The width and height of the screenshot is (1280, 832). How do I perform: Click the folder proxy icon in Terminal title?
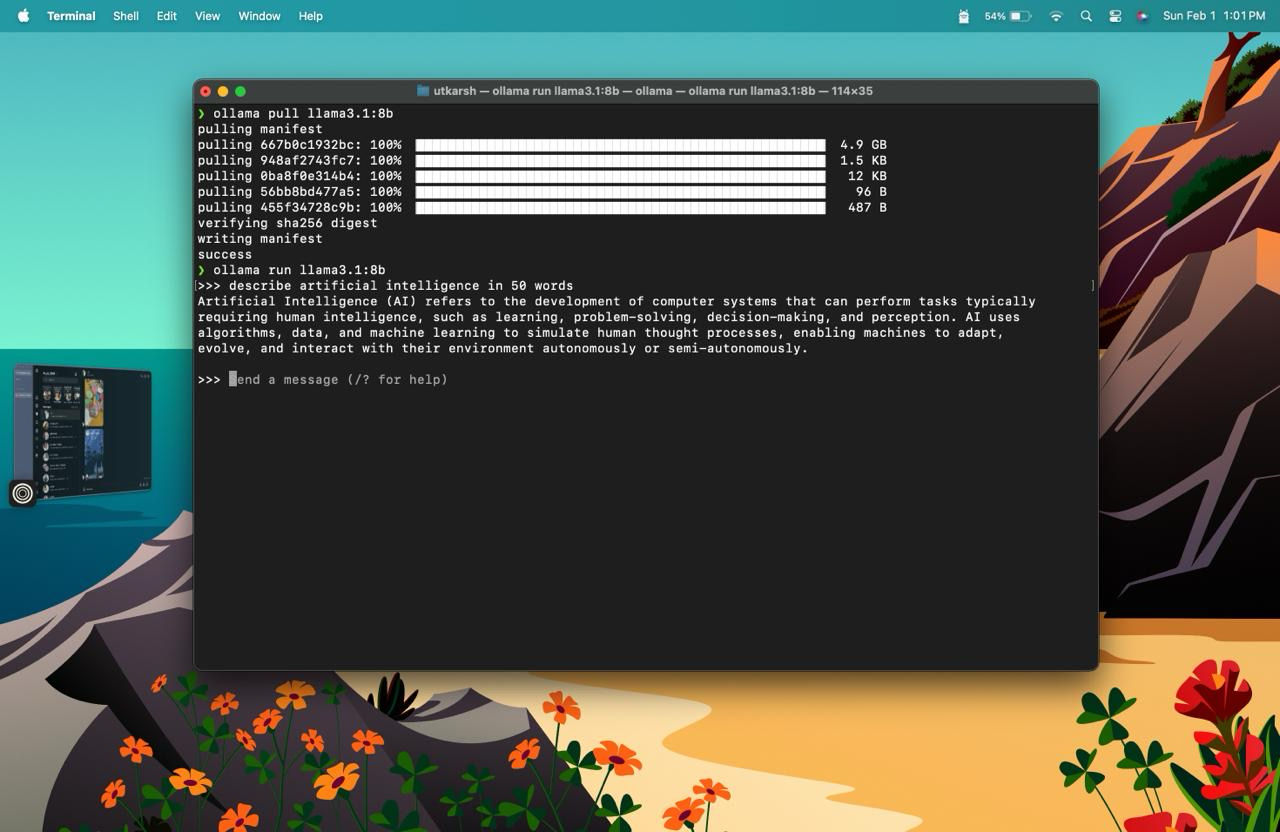pyautogui.click(x=423, y=91)
